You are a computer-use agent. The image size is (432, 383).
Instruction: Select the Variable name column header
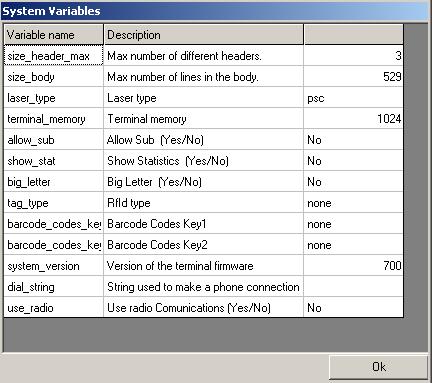(54, 35)
